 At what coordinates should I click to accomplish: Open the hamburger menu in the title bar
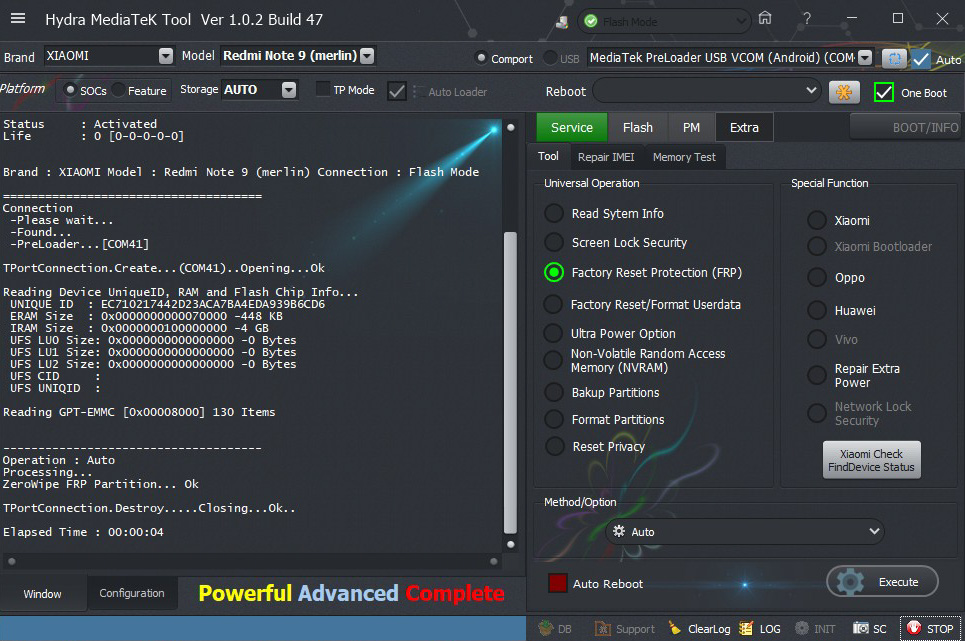(18, 18)
